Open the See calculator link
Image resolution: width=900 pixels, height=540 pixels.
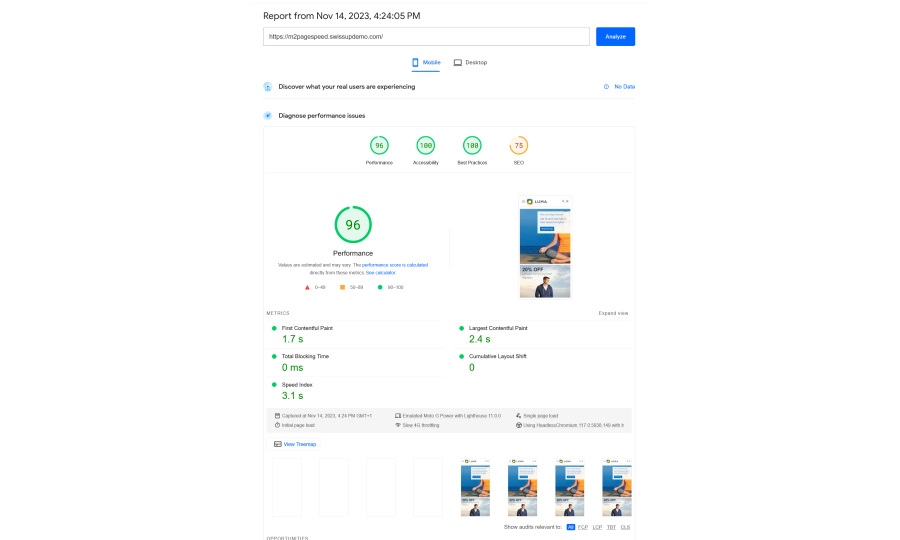coord(380,272)
